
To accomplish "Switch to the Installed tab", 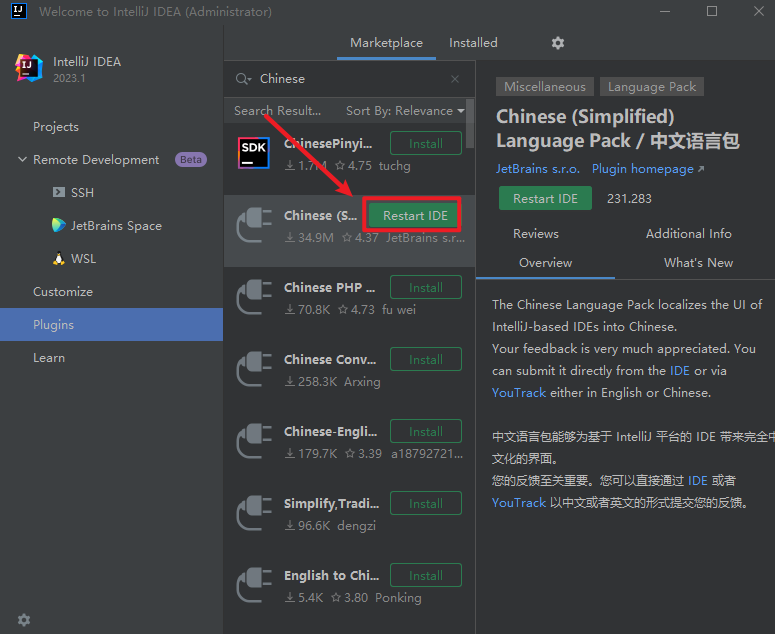I will [473, 43].
